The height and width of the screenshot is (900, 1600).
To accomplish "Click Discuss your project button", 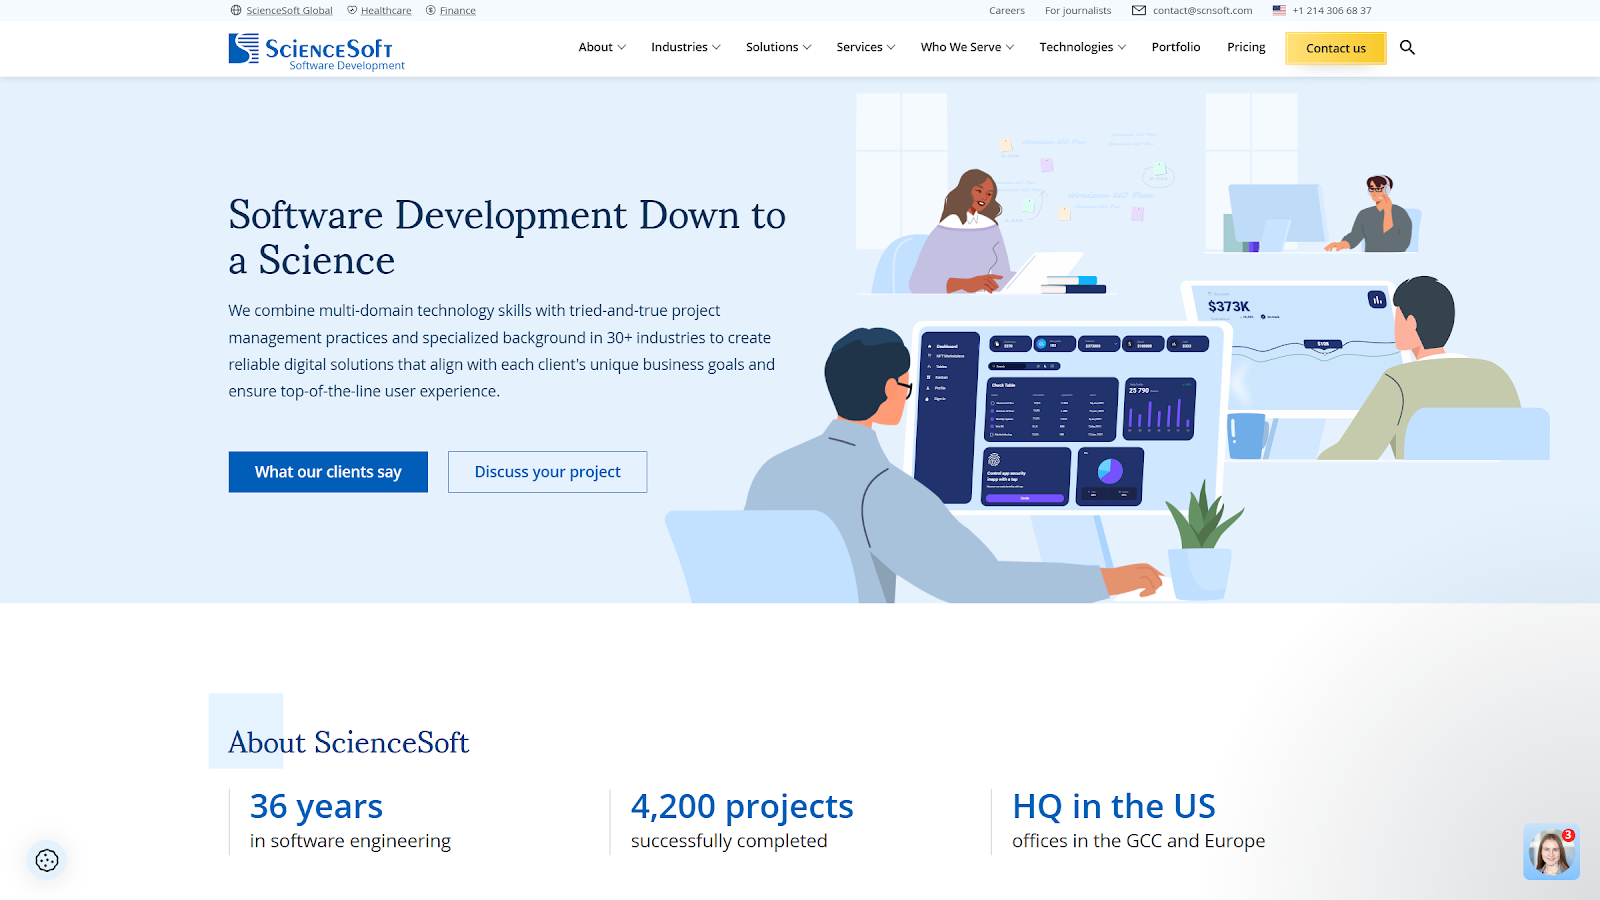I will click(547, 472).
